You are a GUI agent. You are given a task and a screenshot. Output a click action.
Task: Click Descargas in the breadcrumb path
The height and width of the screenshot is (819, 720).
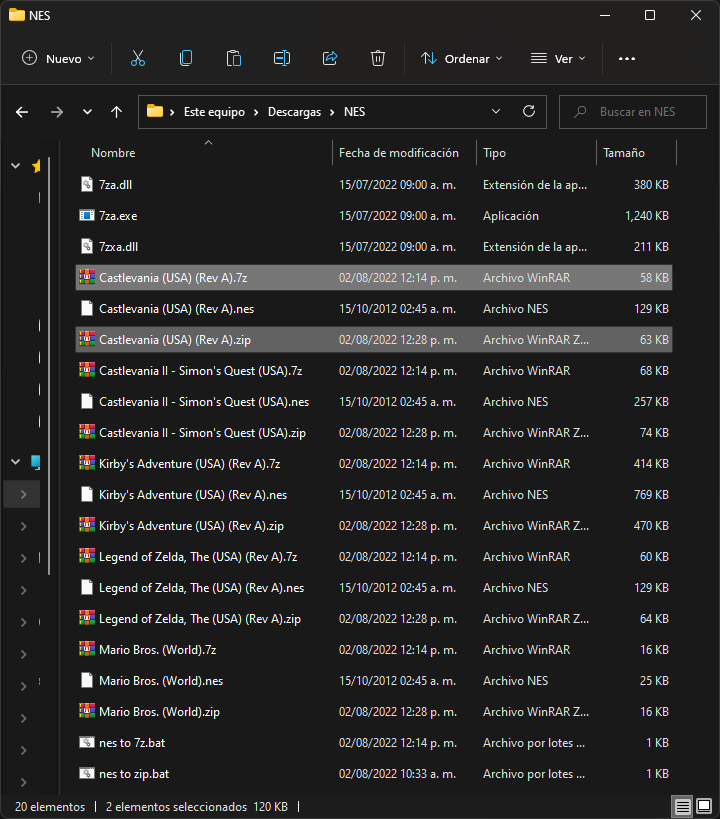click(x=295, y=112)
